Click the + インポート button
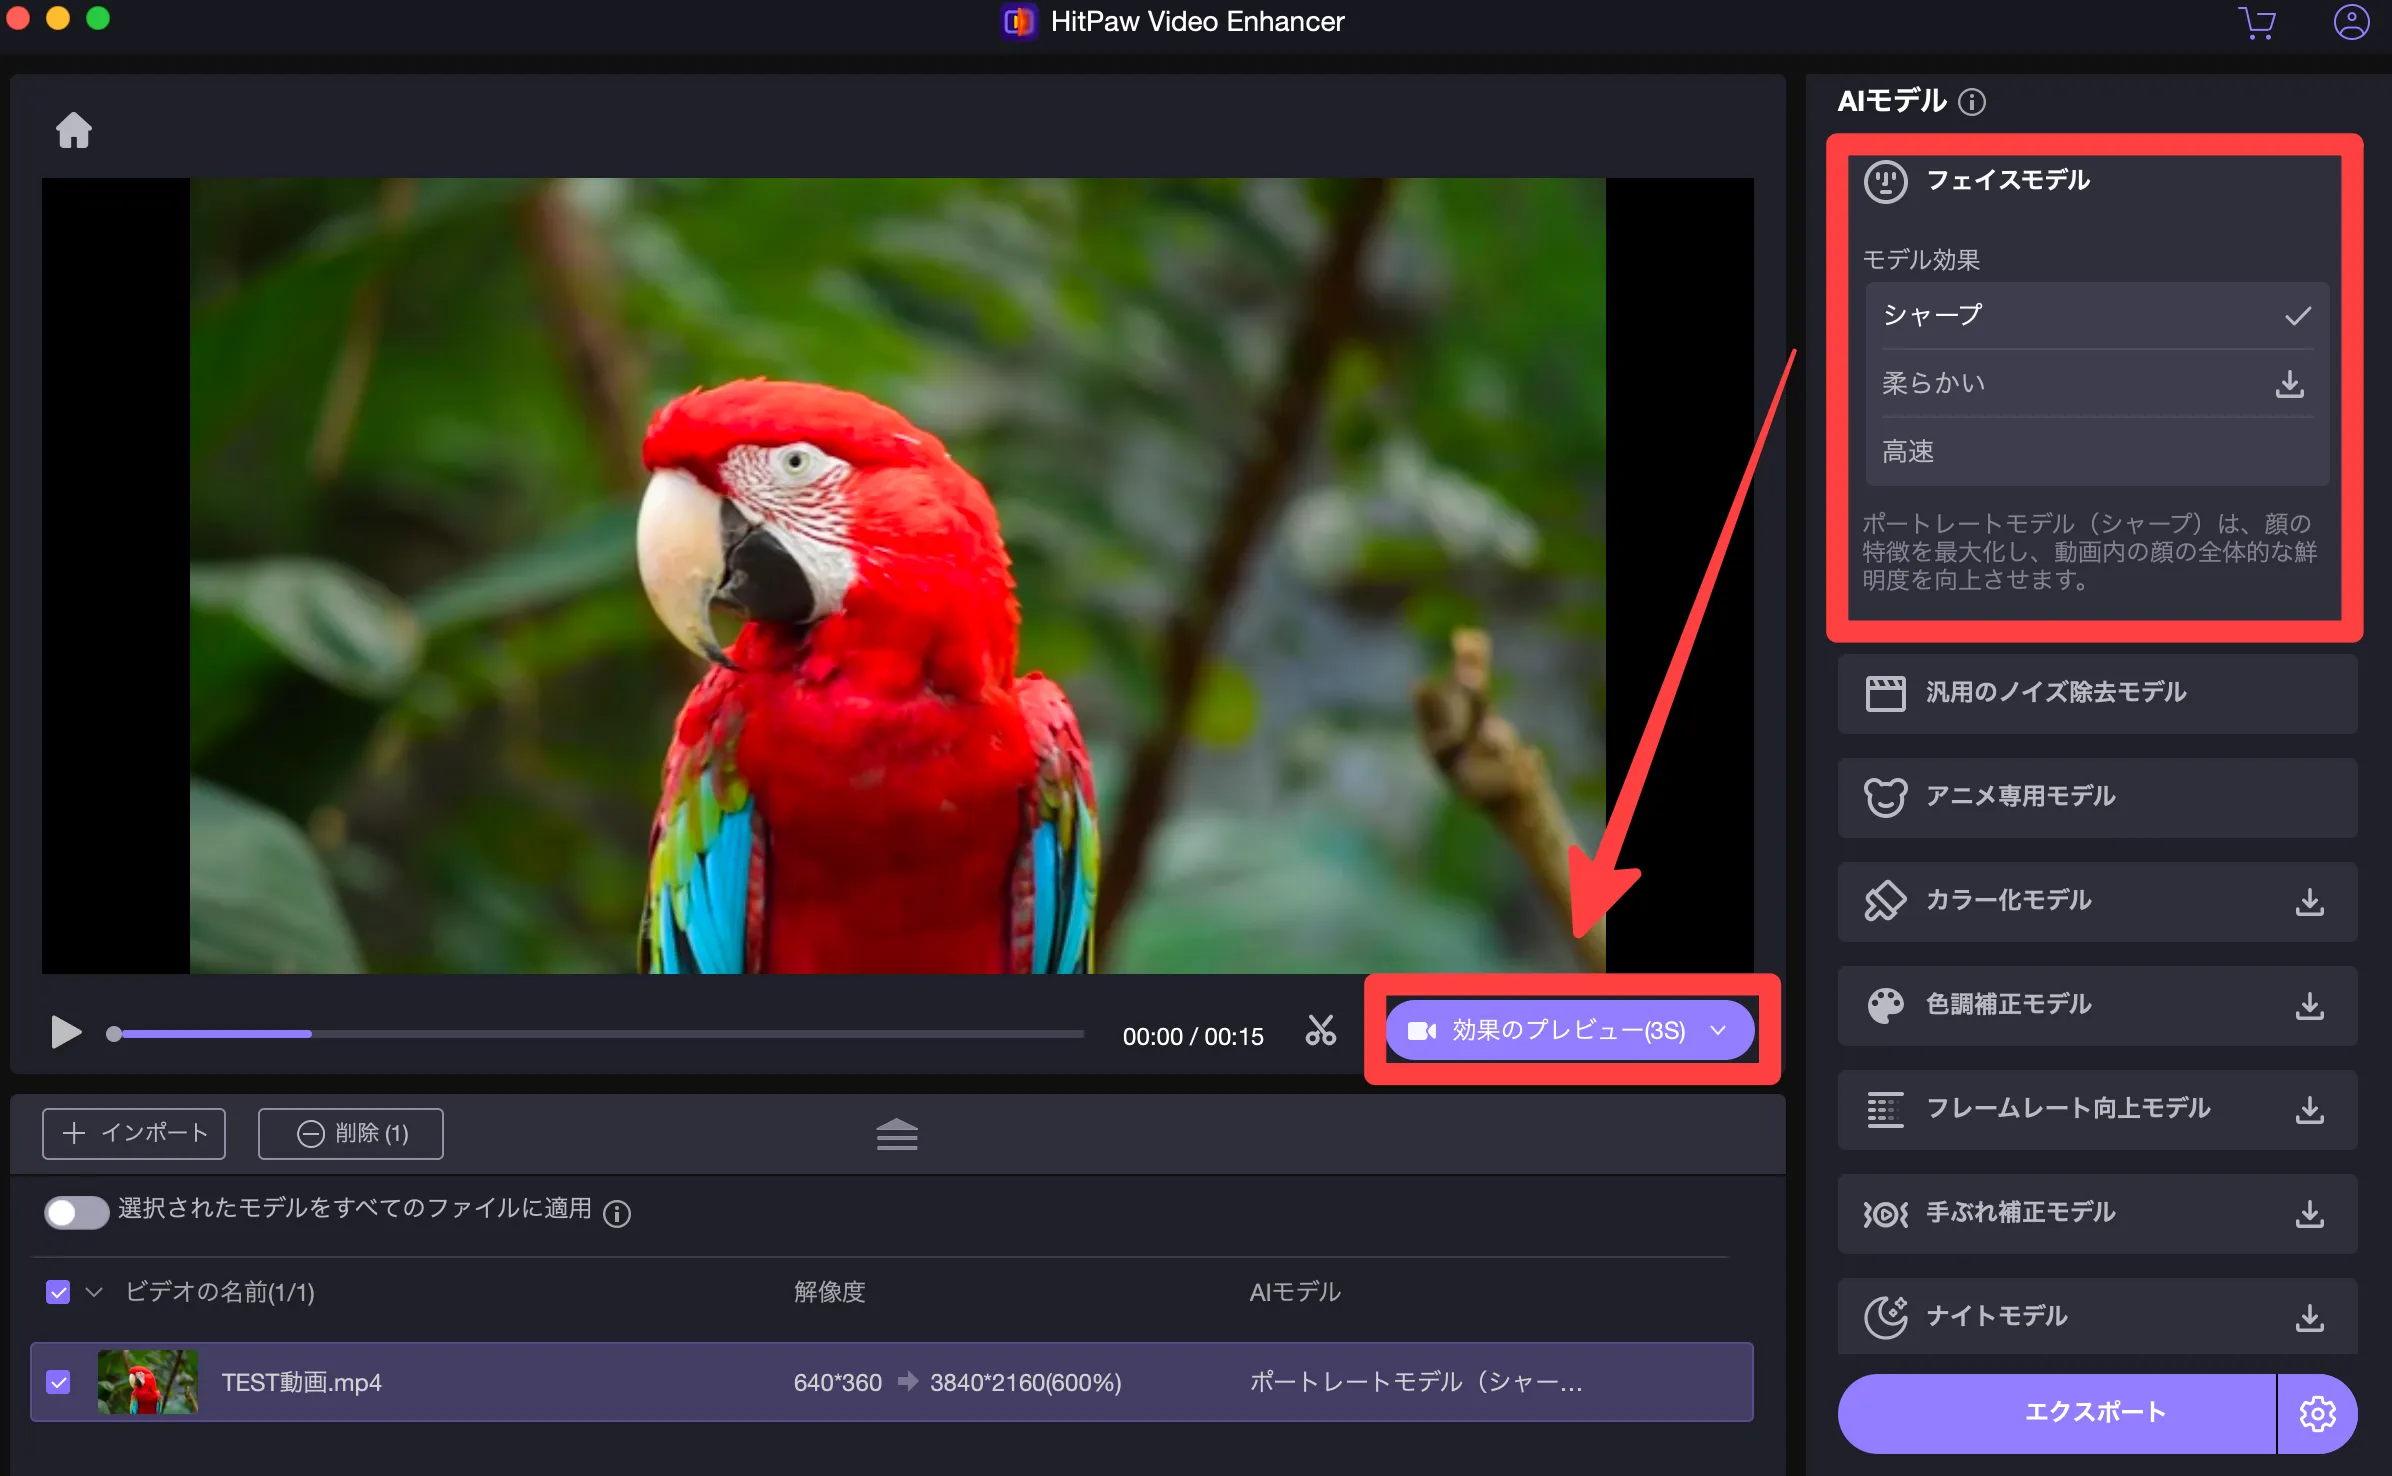The height and width of the screenshot is (1476, 2392). point(137,1133)
